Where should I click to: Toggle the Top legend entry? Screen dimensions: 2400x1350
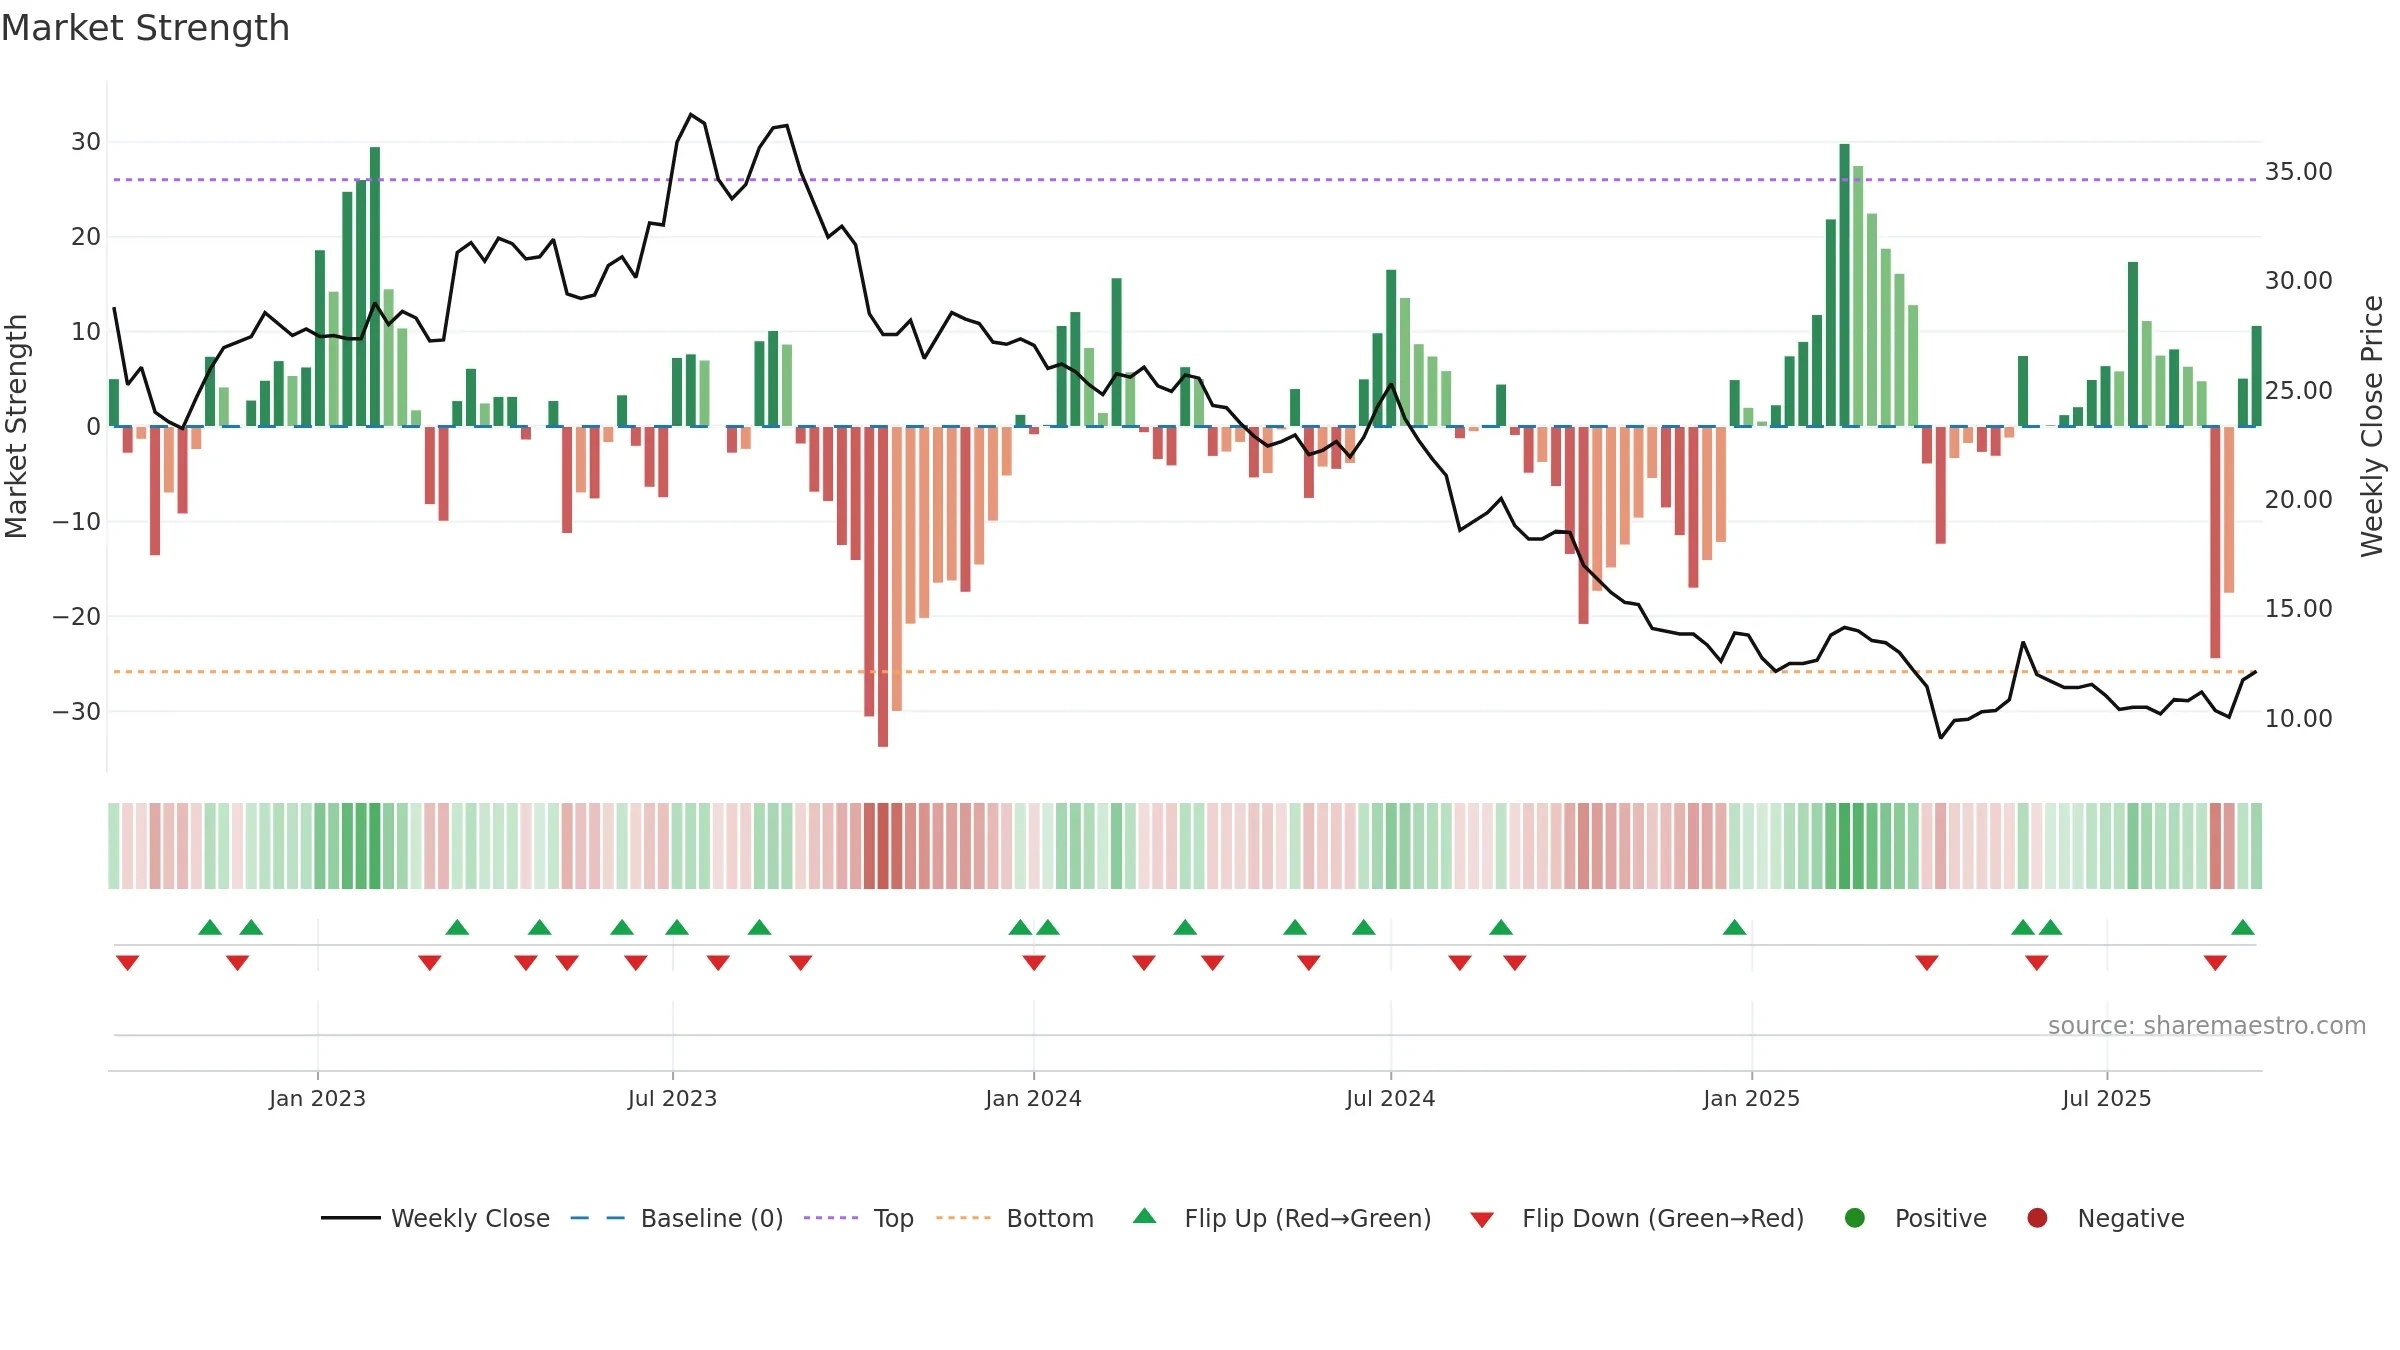pos(859,1218)
